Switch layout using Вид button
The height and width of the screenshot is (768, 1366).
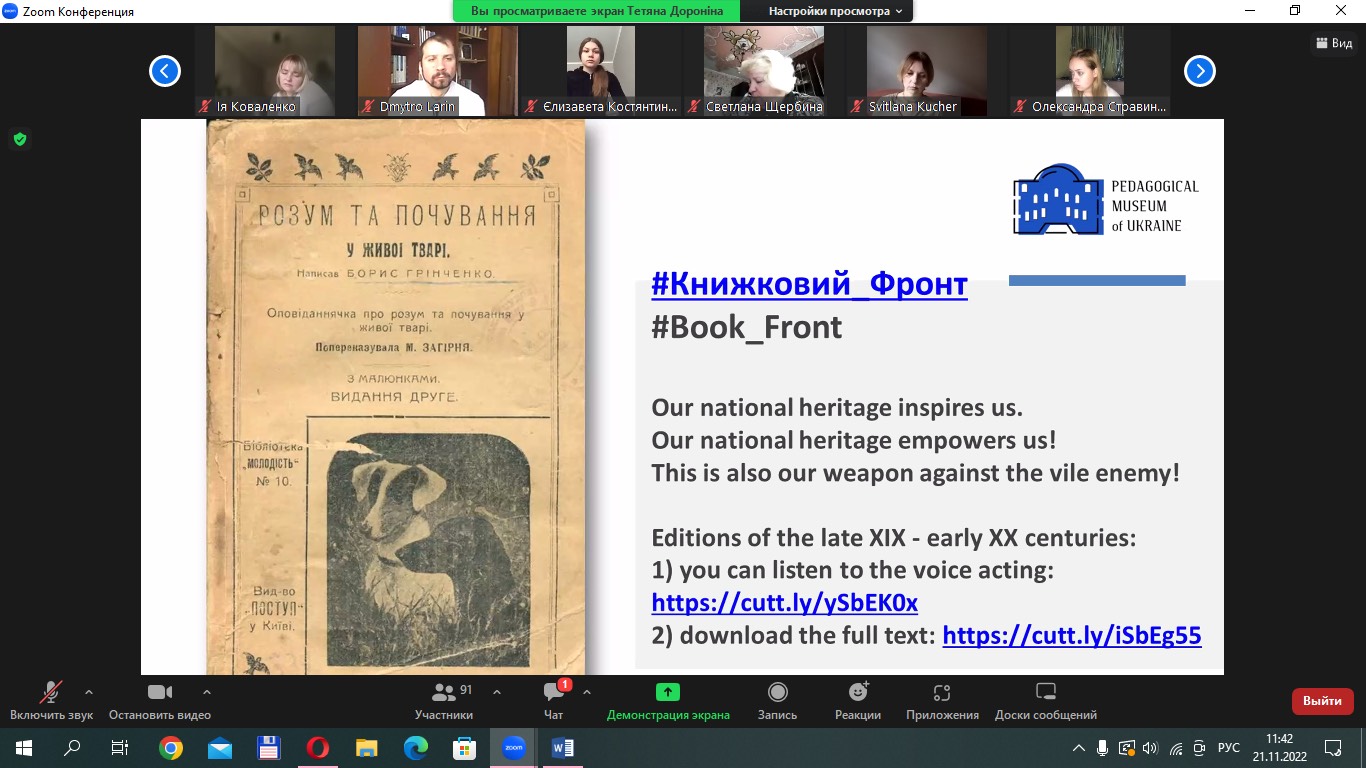1334,43
